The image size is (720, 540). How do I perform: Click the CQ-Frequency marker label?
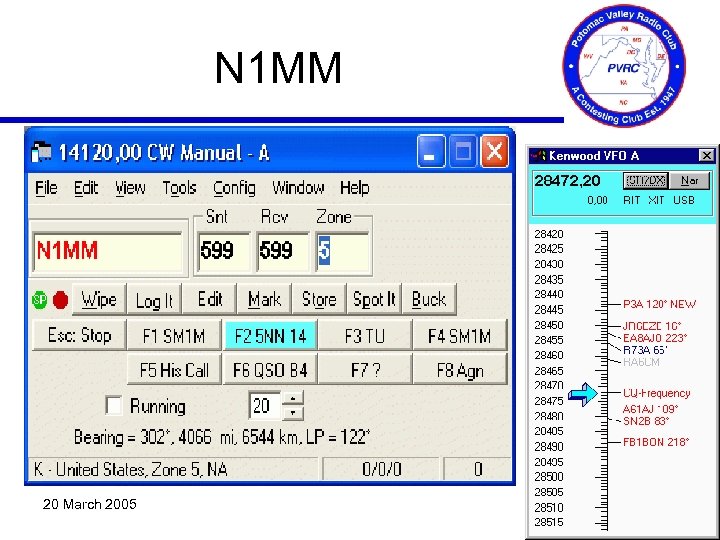point(657,393)
